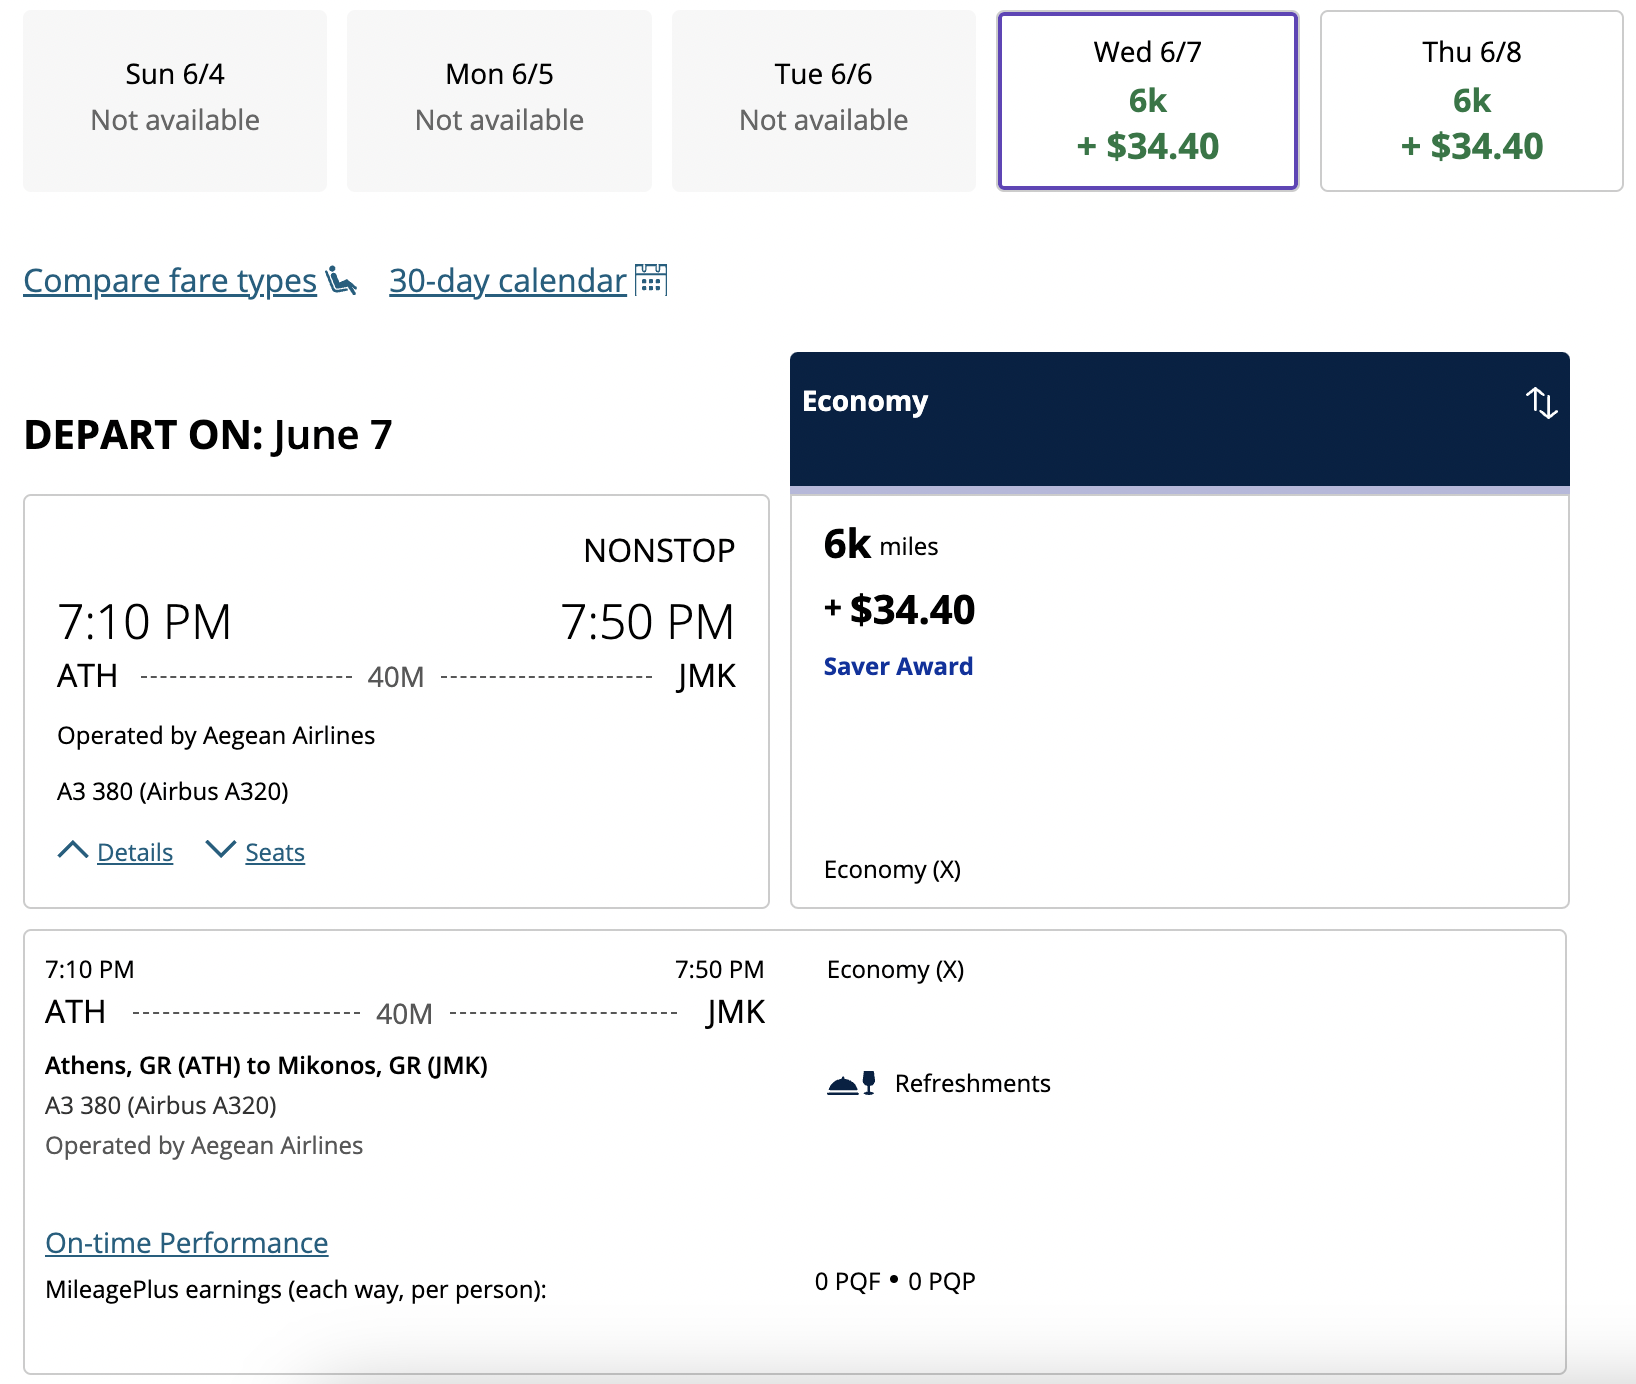Screen dimensions: 1636x1384
Task: Pick the Tue 6/6 unavailable date
Action: (x=823, y=100)
